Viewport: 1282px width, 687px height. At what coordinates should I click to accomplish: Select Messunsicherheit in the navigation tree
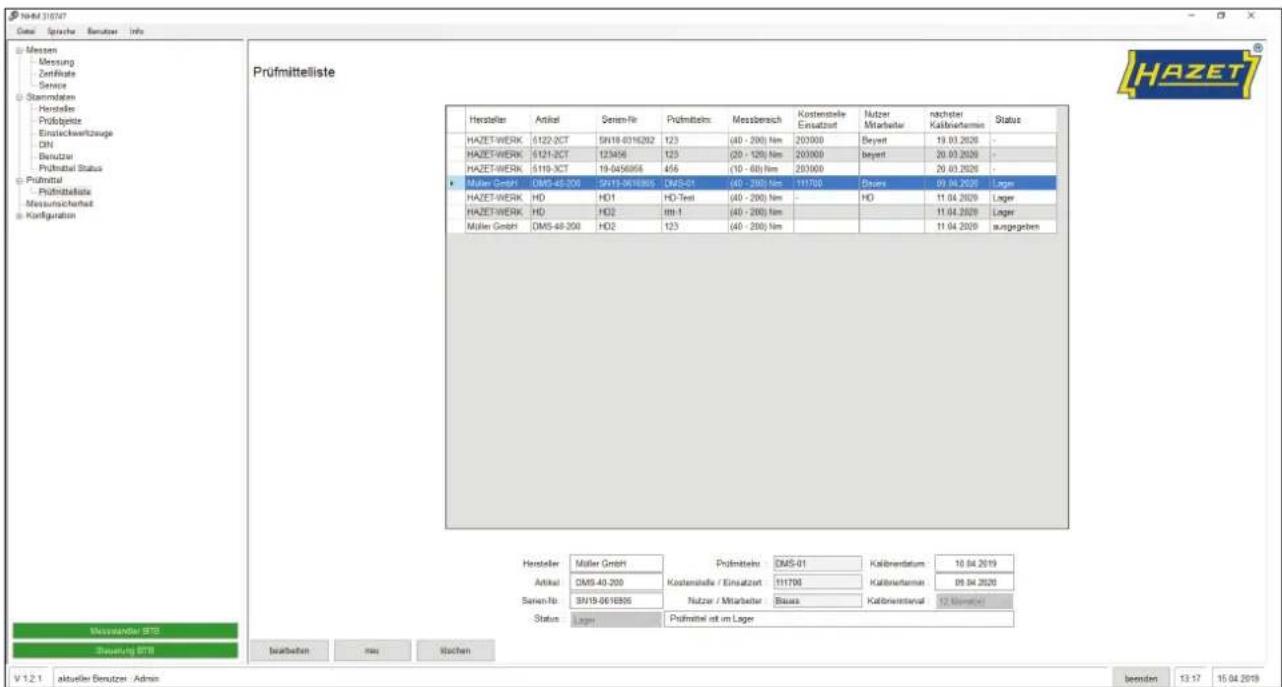coord(60,204)
